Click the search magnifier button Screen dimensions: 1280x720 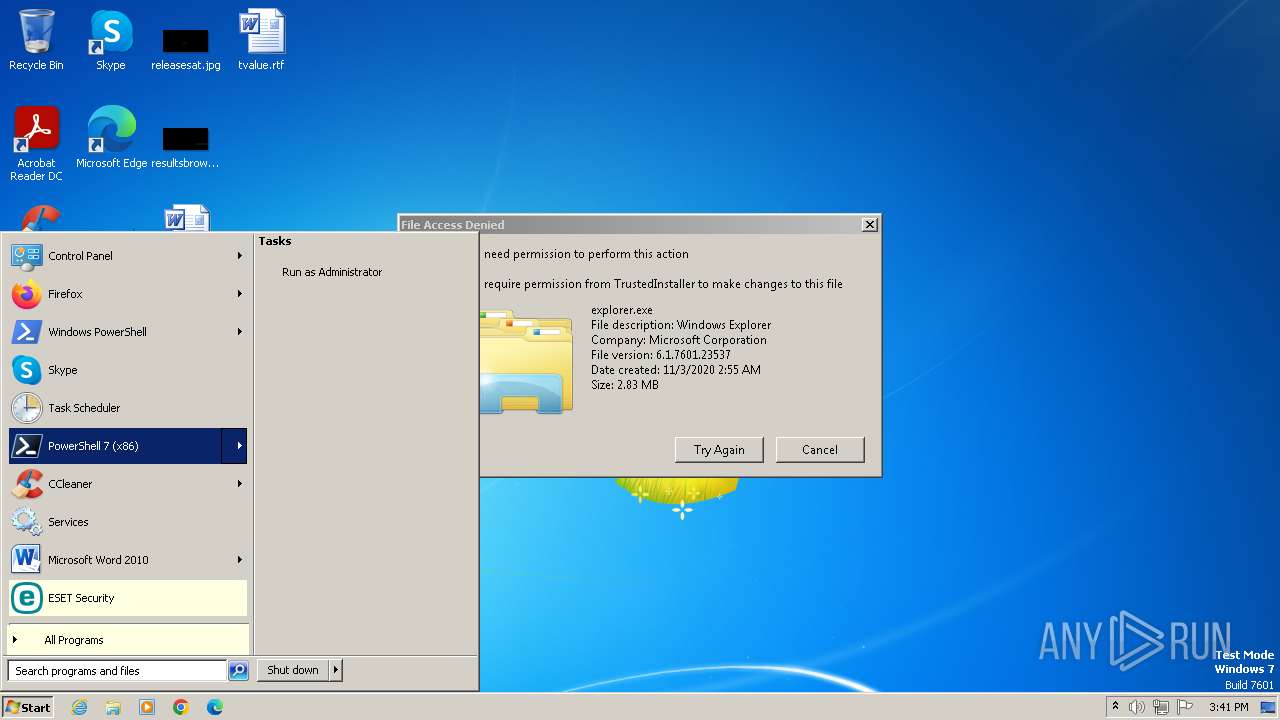click(238, 671)
